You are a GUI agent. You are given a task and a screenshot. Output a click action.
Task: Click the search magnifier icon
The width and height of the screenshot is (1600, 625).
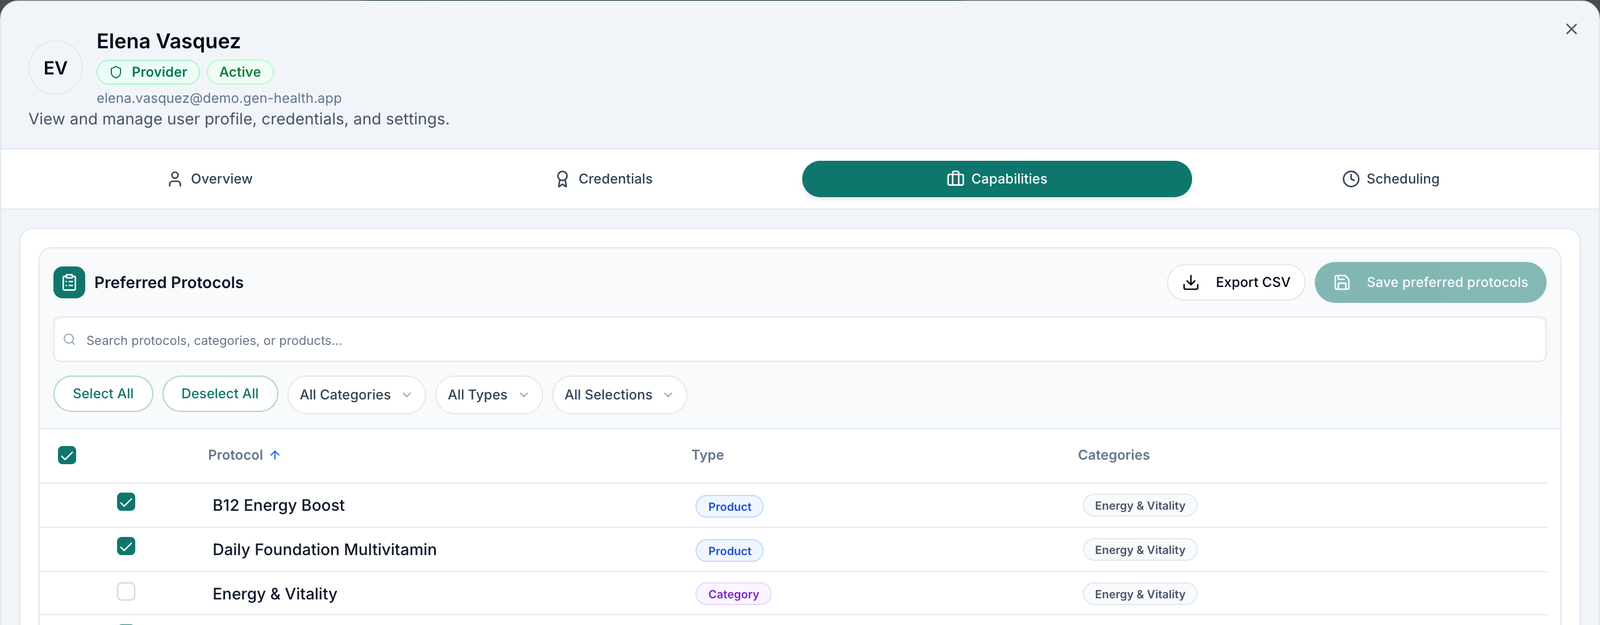pyautogui.click(x=70, y=340)
